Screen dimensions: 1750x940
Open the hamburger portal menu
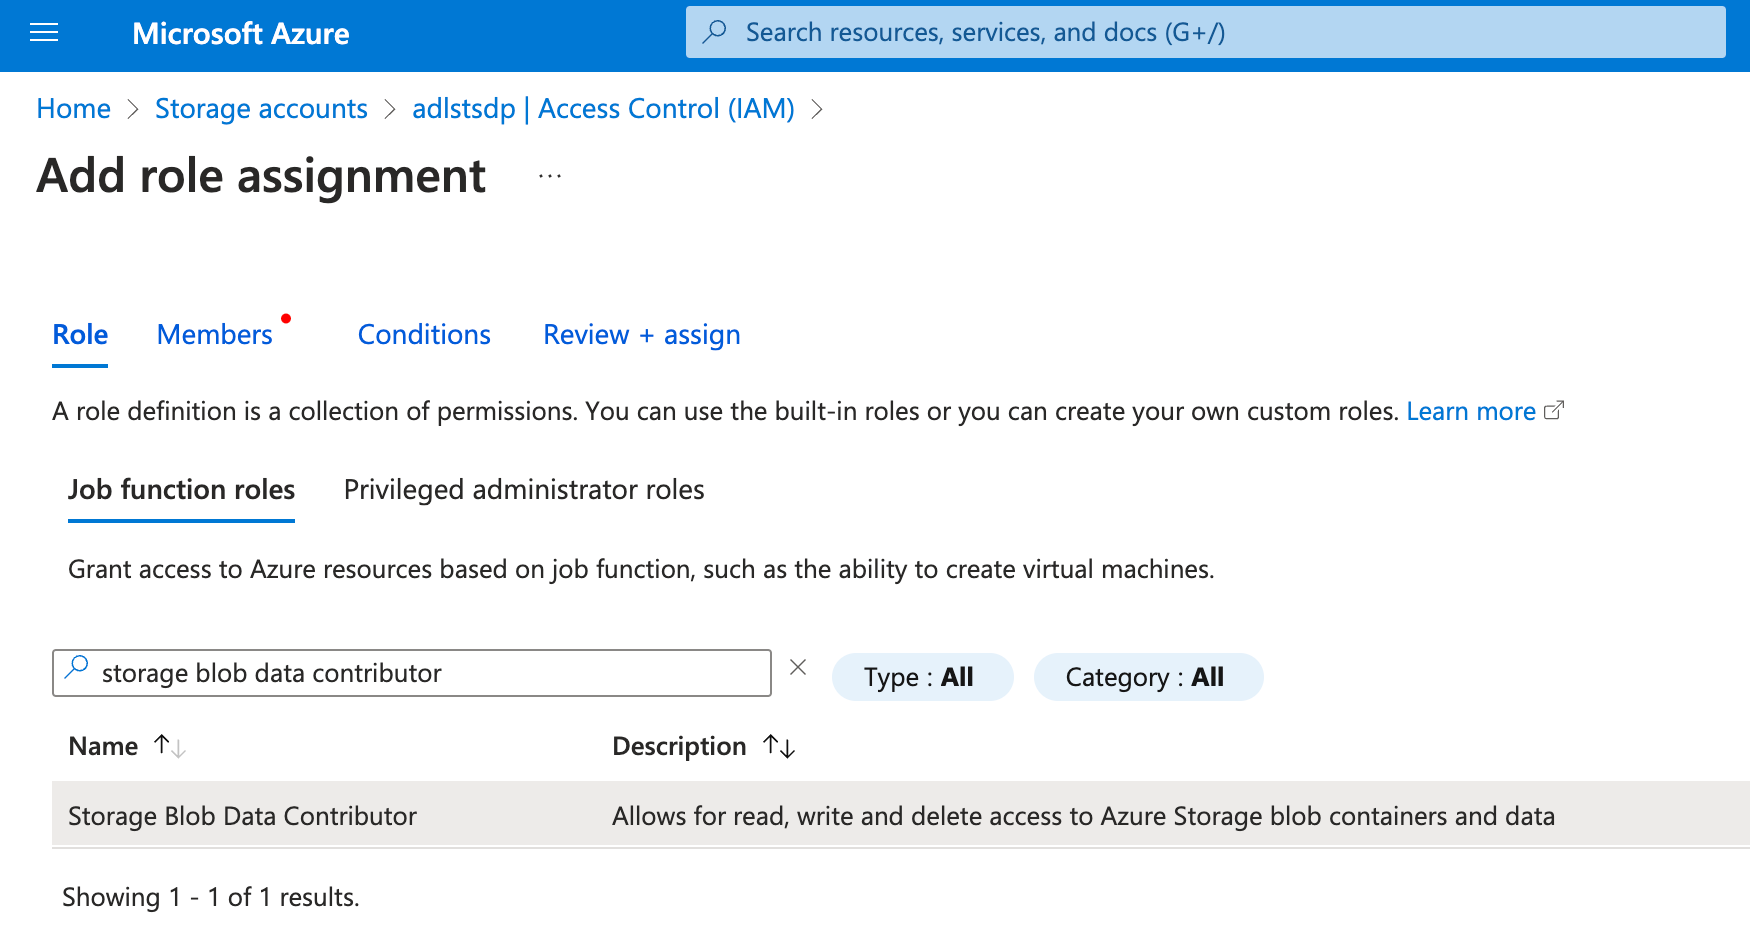pos(44,33)
